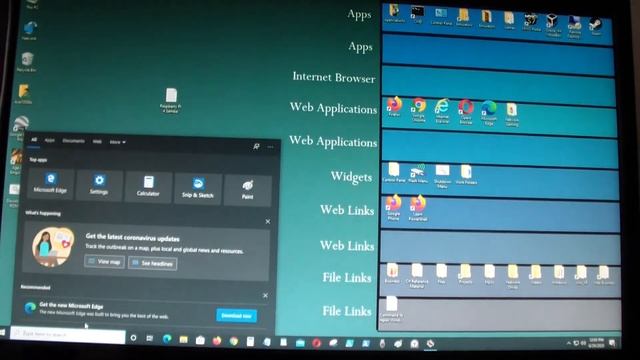Switch to Apps tab in search panel
The image size is (640, 360).
click(50, 140)
